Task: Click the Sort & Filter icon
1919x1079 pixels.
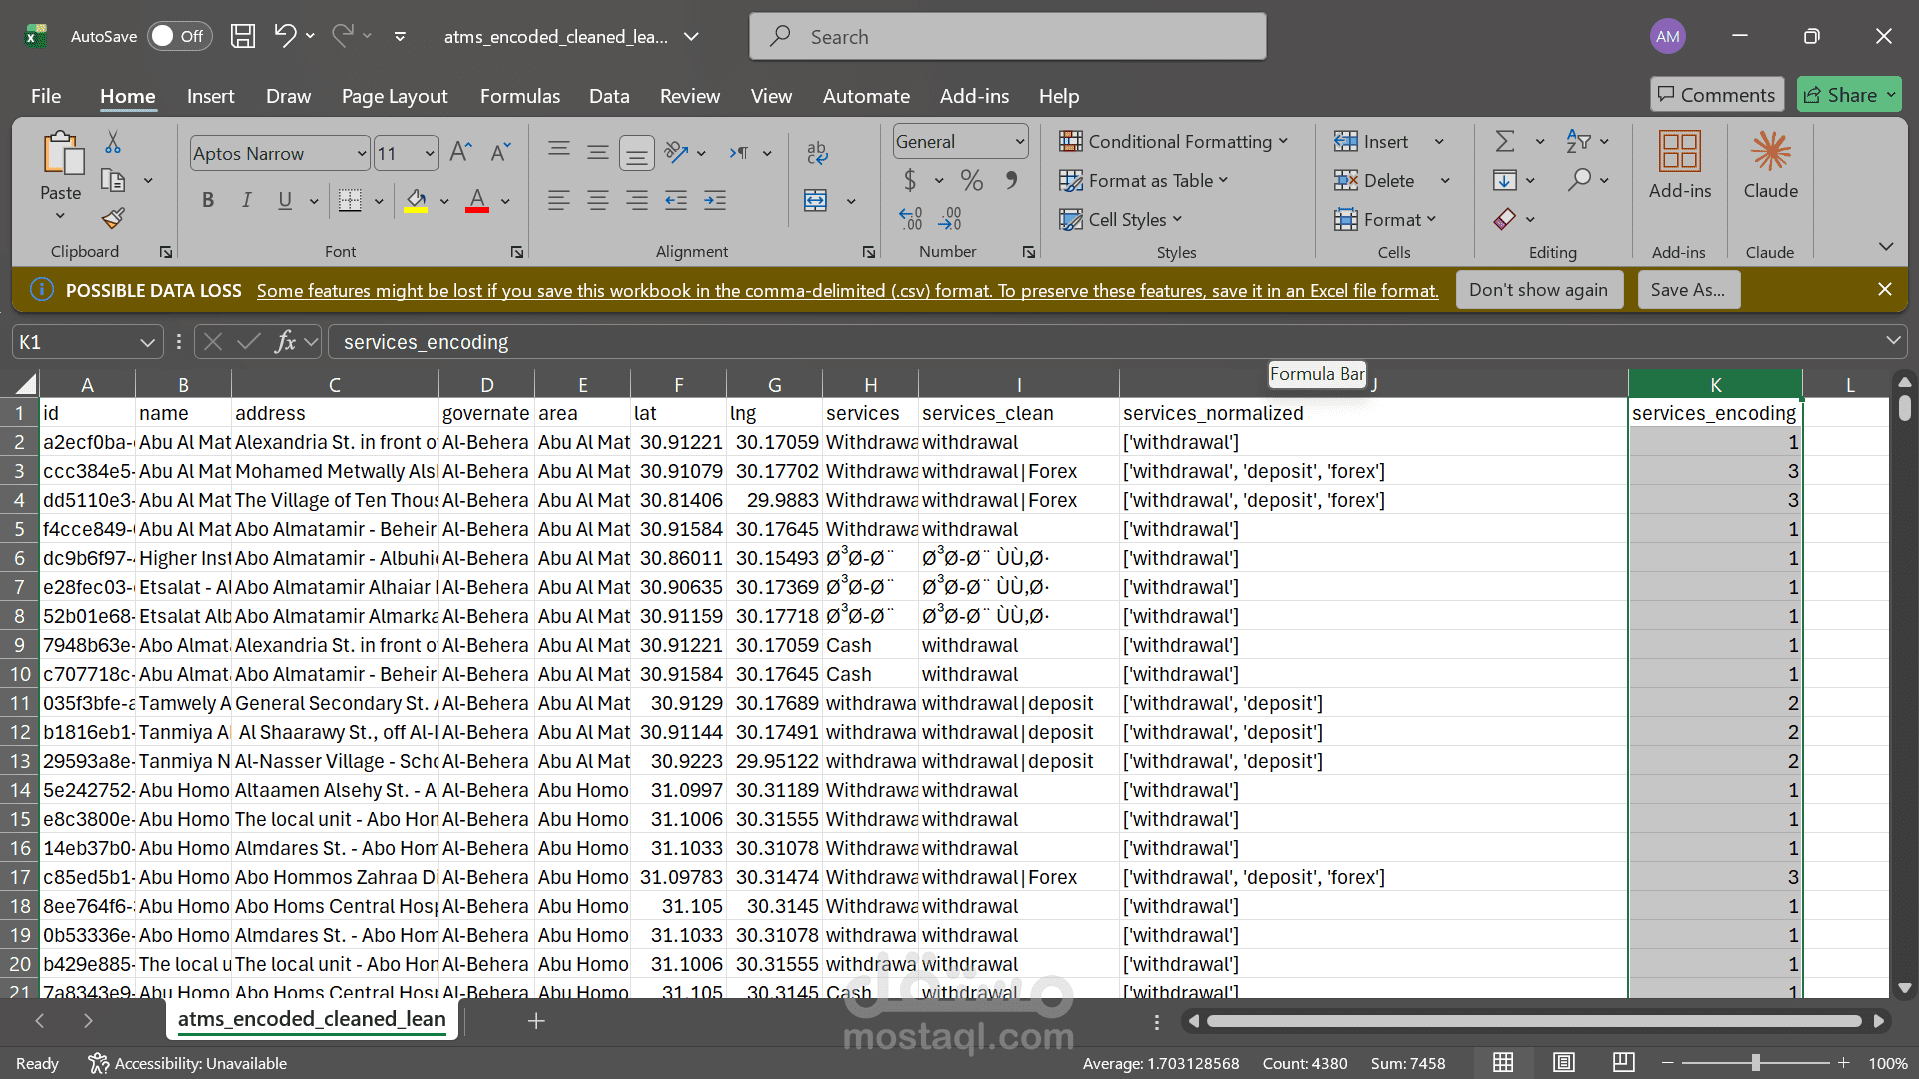Action: (1578, 142)
